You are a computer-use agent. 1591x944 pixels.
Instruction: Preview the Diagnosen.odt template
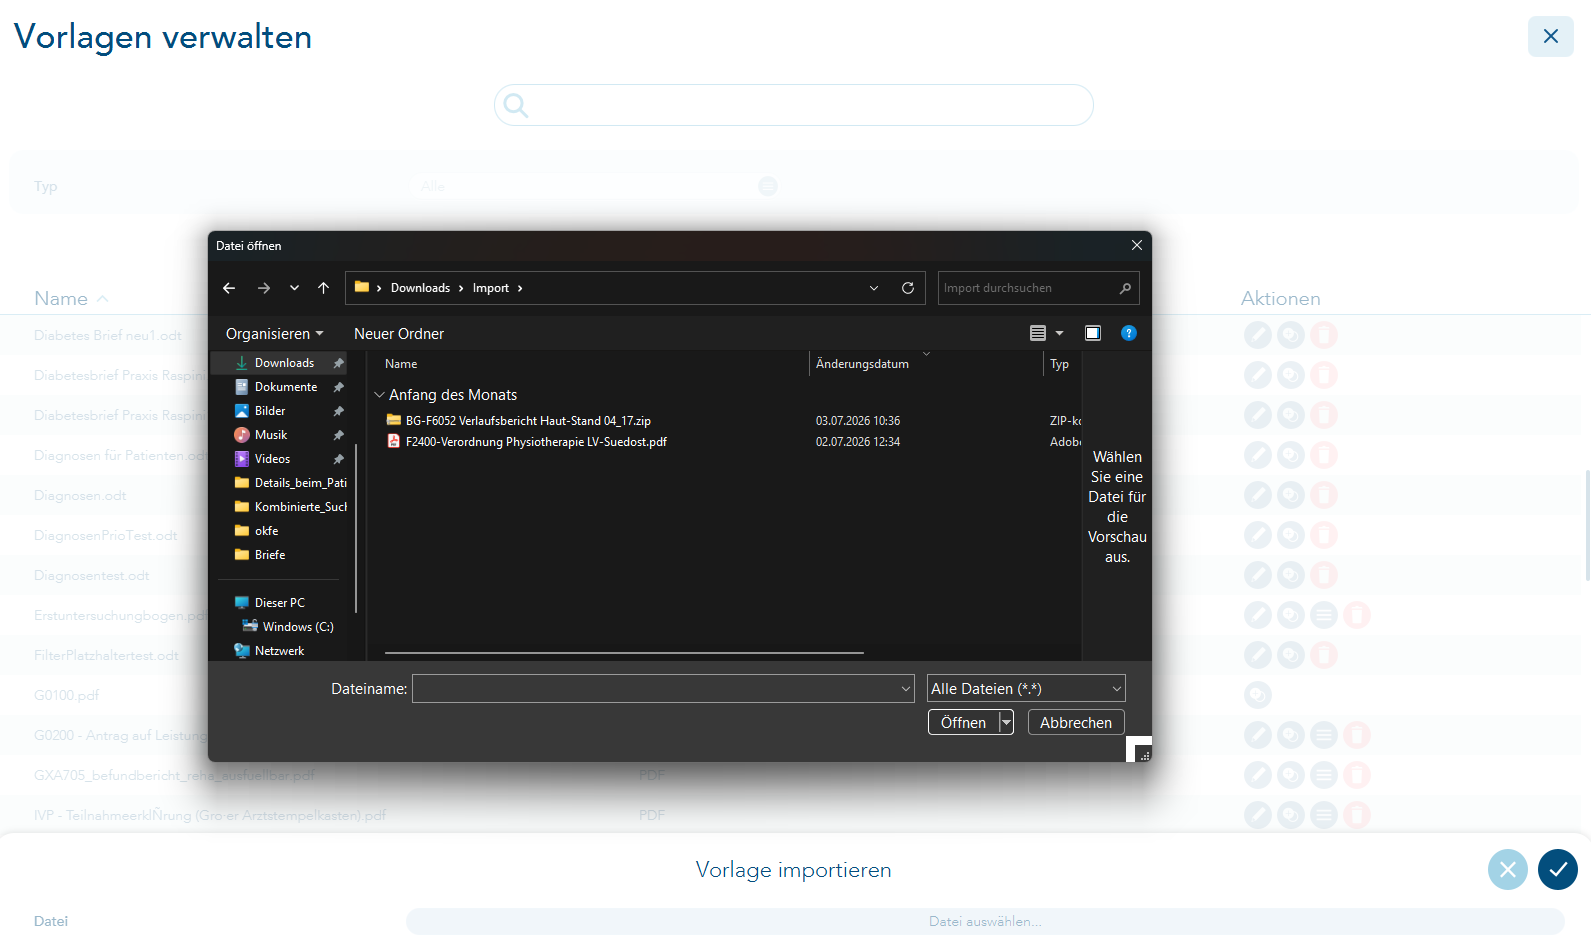(1291, 495)
